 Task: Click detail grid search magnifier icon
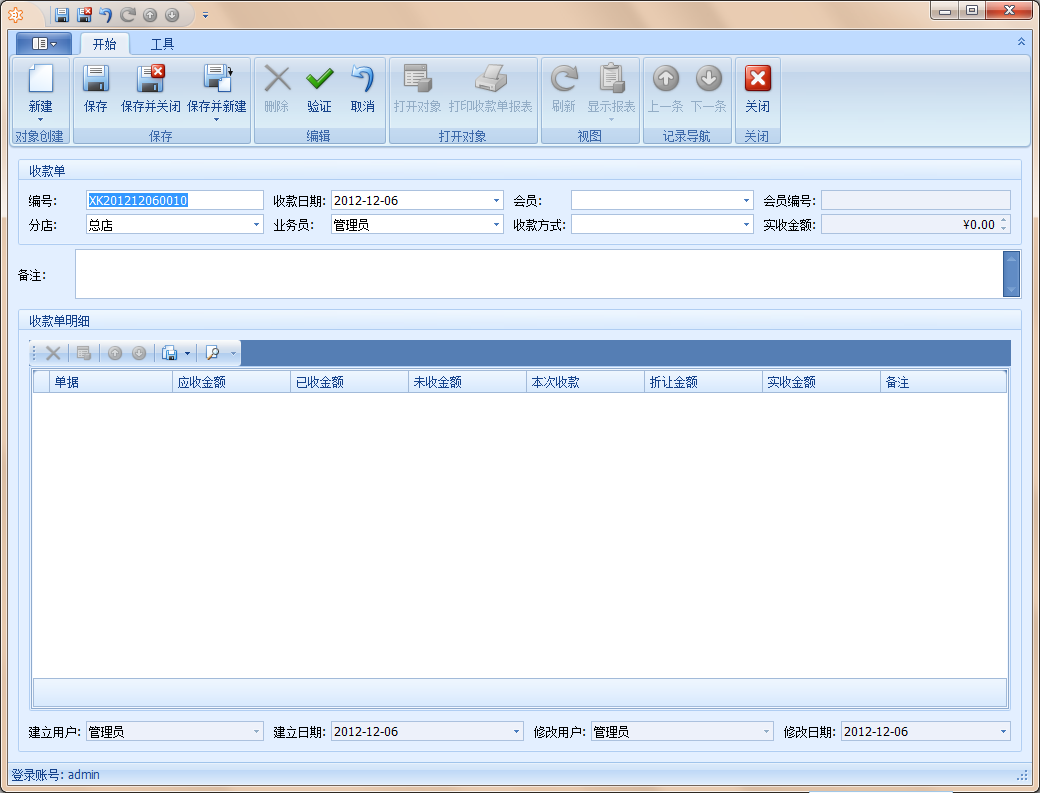click(x=212, y=353)
